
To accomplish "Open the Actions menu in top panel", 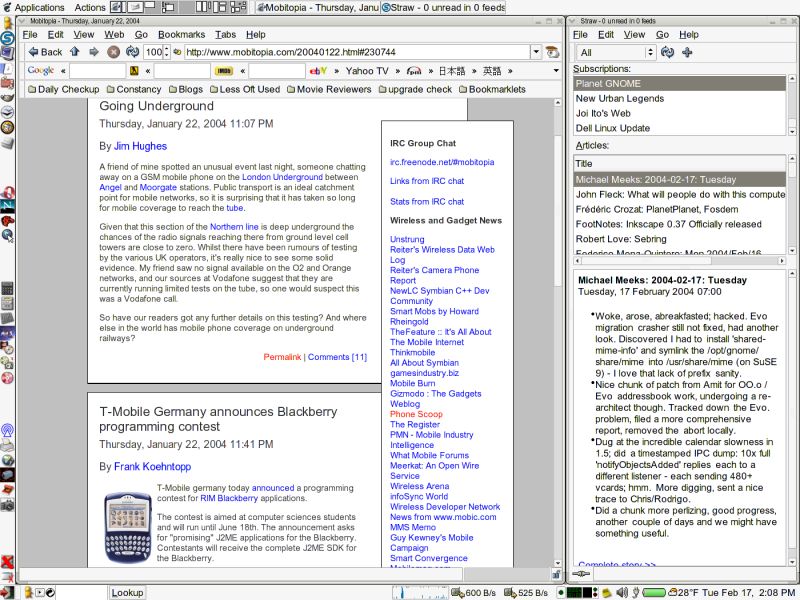I will pyautogui.click(x=90, y=7).
